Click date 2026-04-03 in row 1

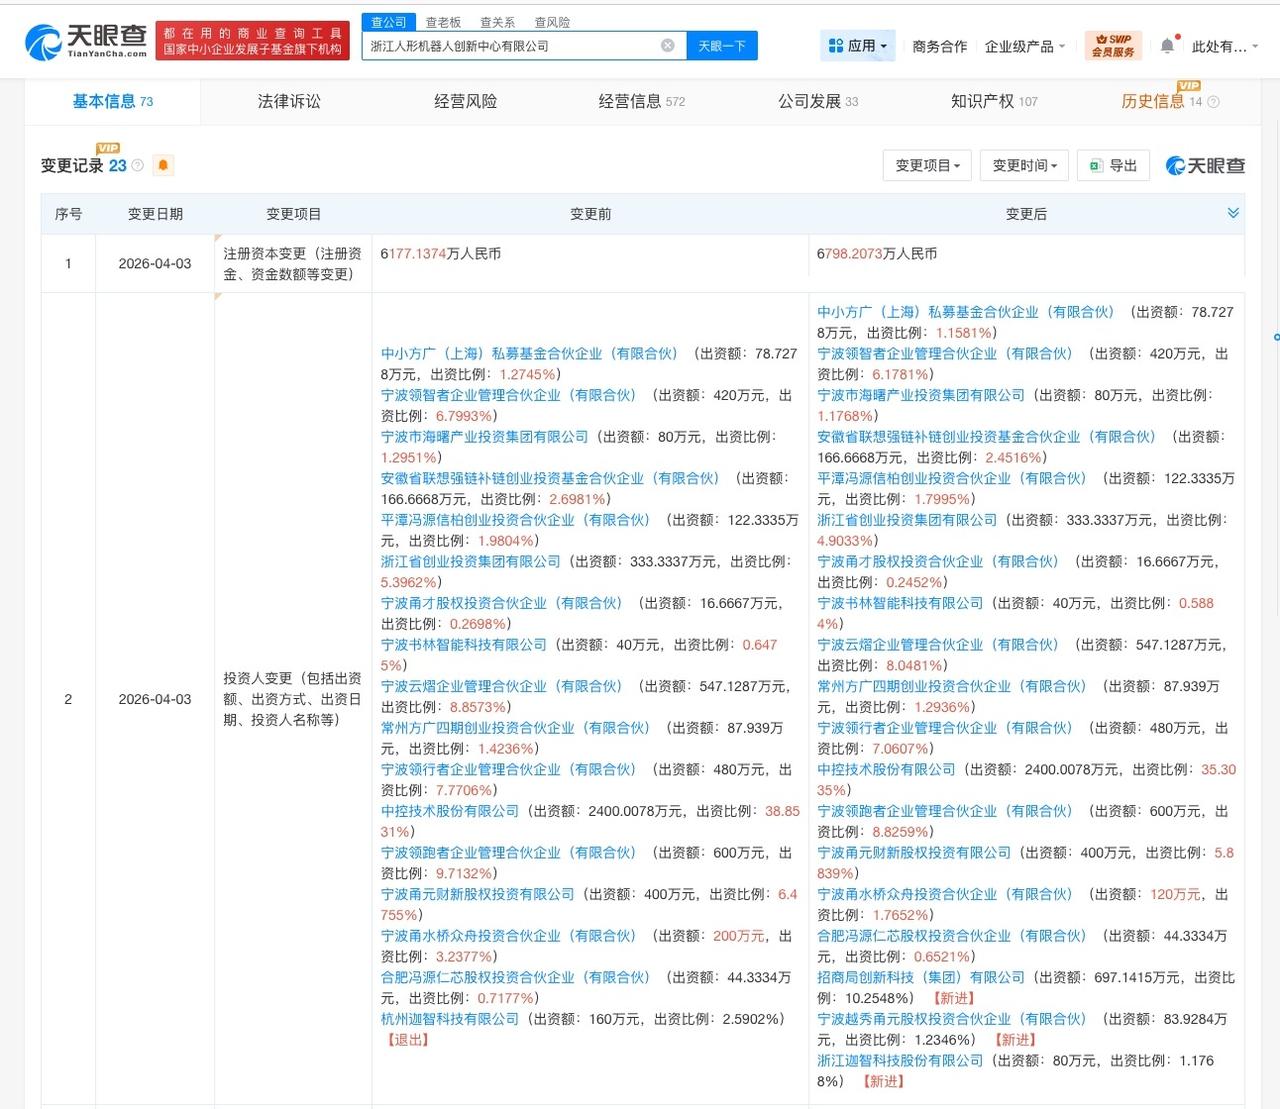tap(154, 264)
